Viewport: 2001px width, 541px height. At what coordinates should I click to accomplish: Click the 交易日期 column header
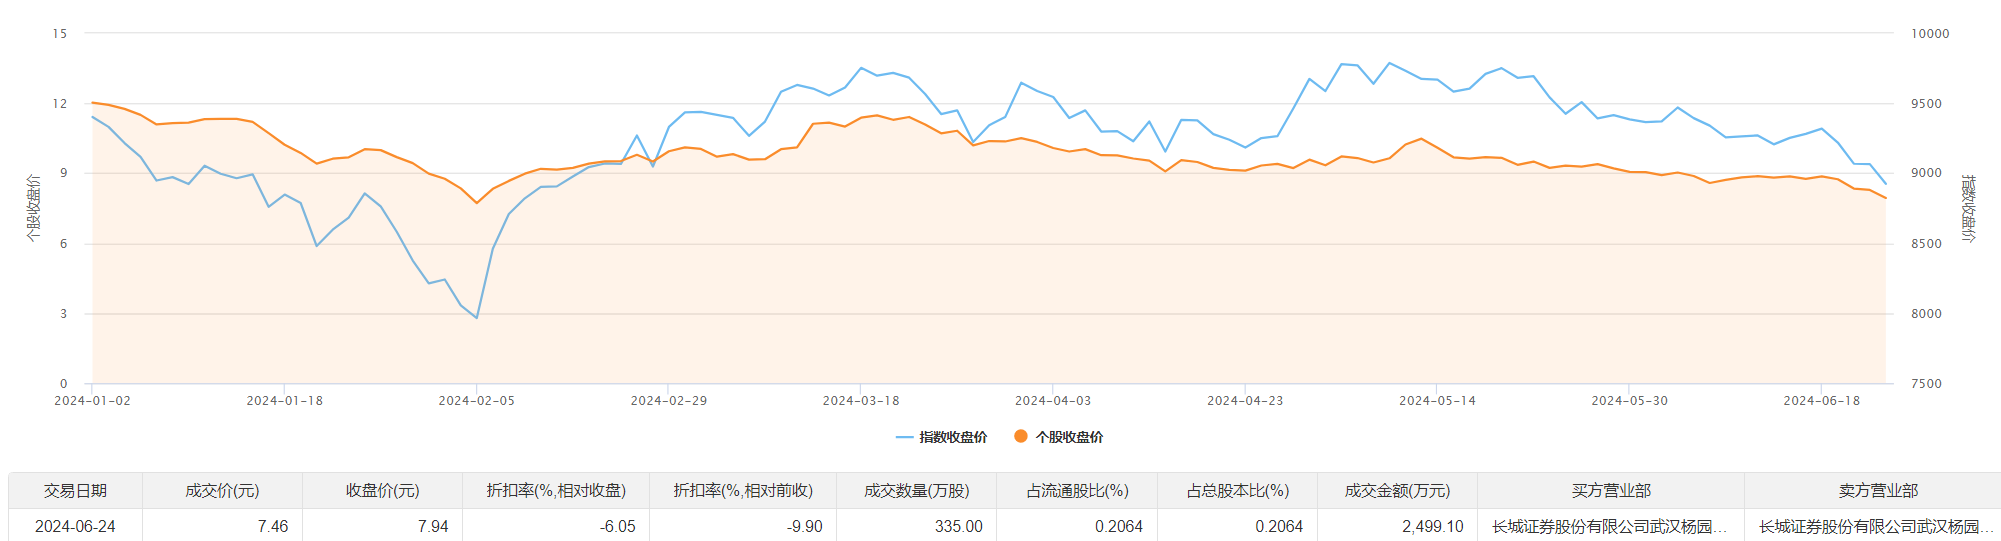tap(75, 490)
